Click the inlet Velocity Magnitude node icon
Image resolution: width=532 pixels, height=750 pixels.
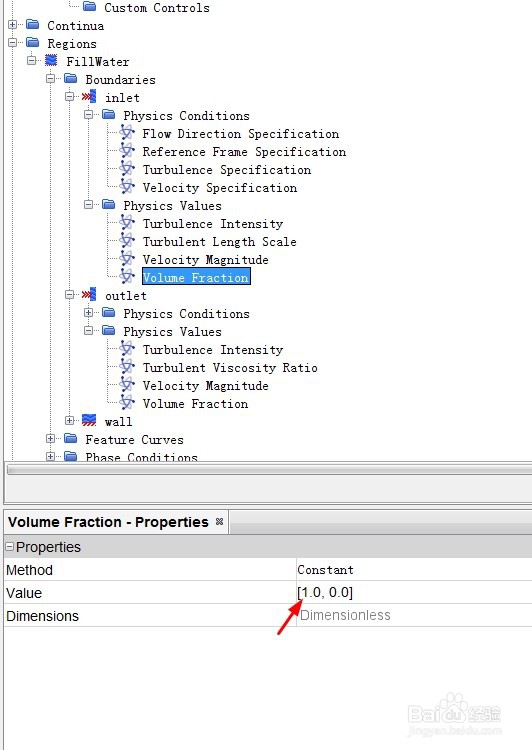[x=127, y=259]
